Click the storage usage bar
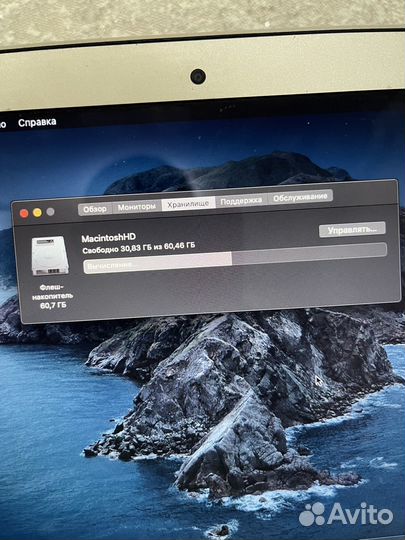 [235, 258]
